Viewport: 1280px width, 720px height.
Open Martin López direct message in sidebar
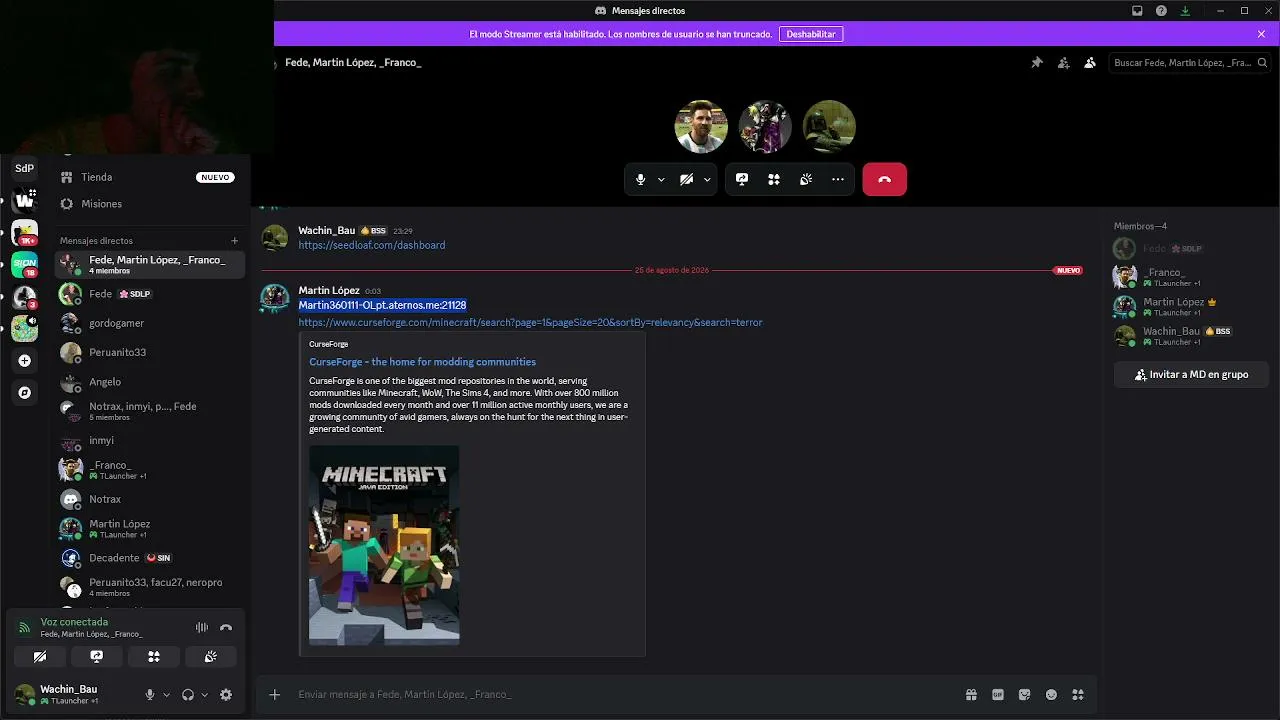[x=148, y=528]
